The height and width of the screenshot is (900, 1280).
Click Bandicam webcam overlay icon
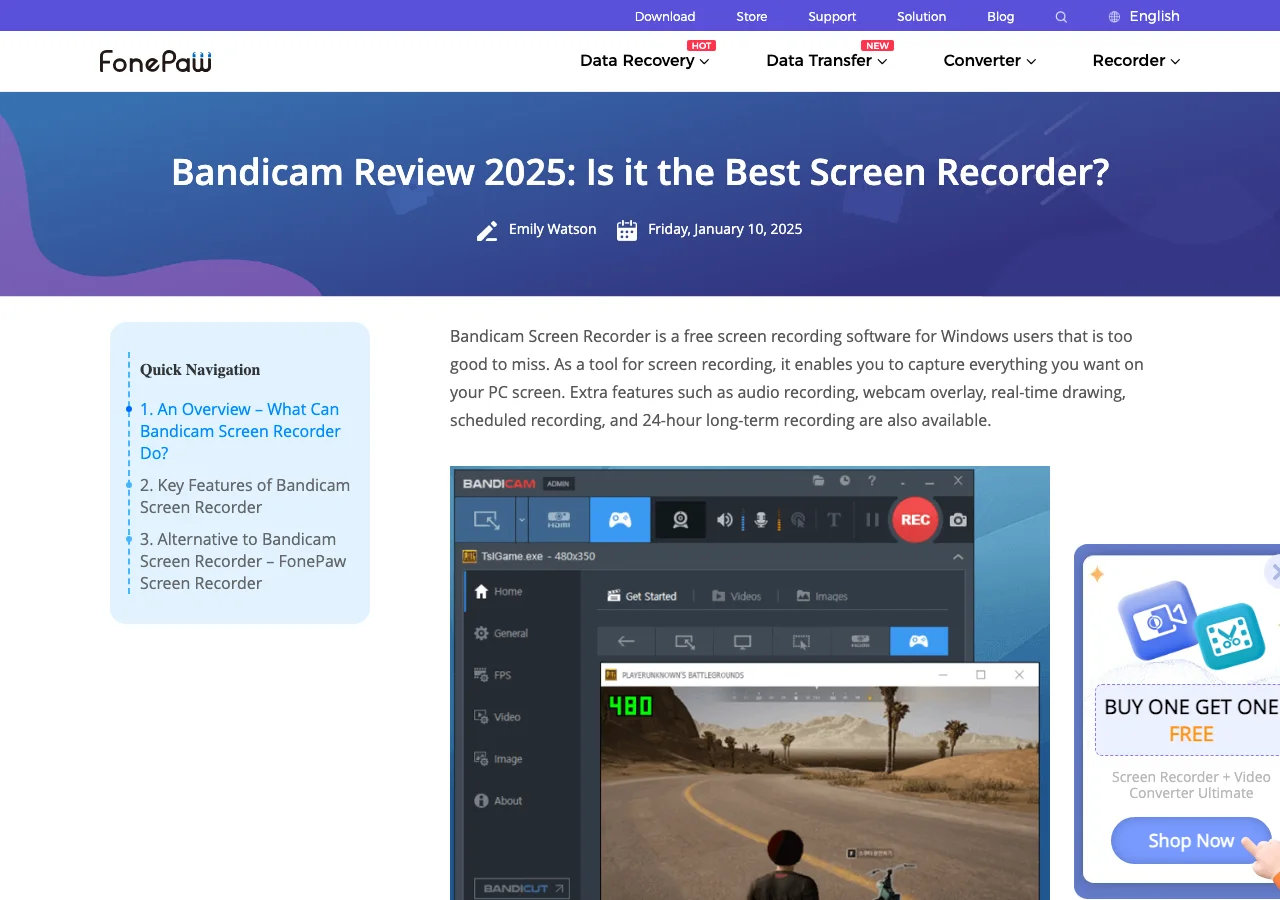click(x=680, y=520)
